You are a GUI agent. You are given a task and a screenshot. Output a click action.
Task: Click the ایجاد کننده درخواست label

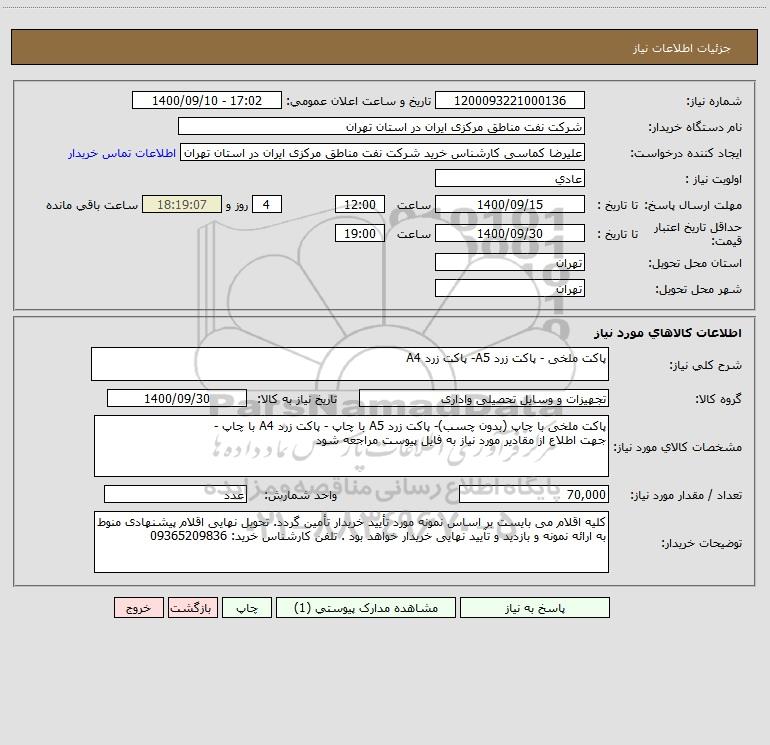[687, 154]
